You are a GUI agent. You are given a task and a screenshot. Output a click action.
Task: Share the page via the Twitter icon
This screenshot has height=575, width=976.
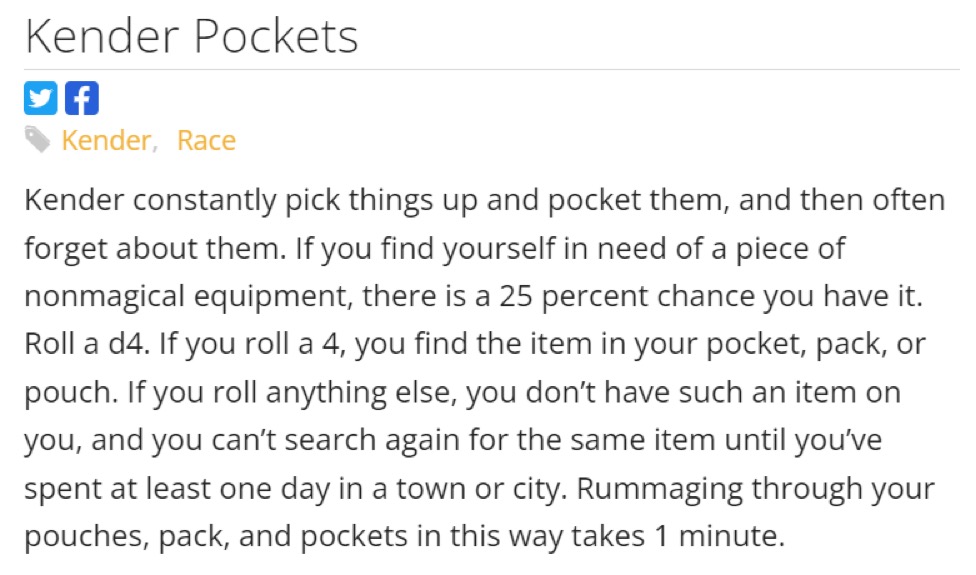pos(40,98)
